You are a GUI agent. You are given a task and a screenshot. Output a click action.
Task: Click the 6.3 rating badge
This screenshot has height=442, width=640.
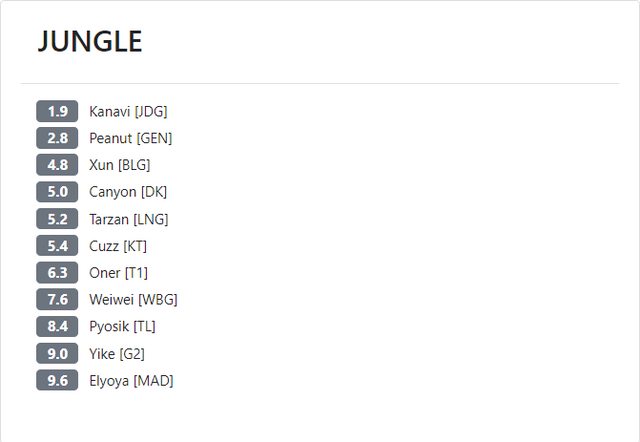click(57, 272)
